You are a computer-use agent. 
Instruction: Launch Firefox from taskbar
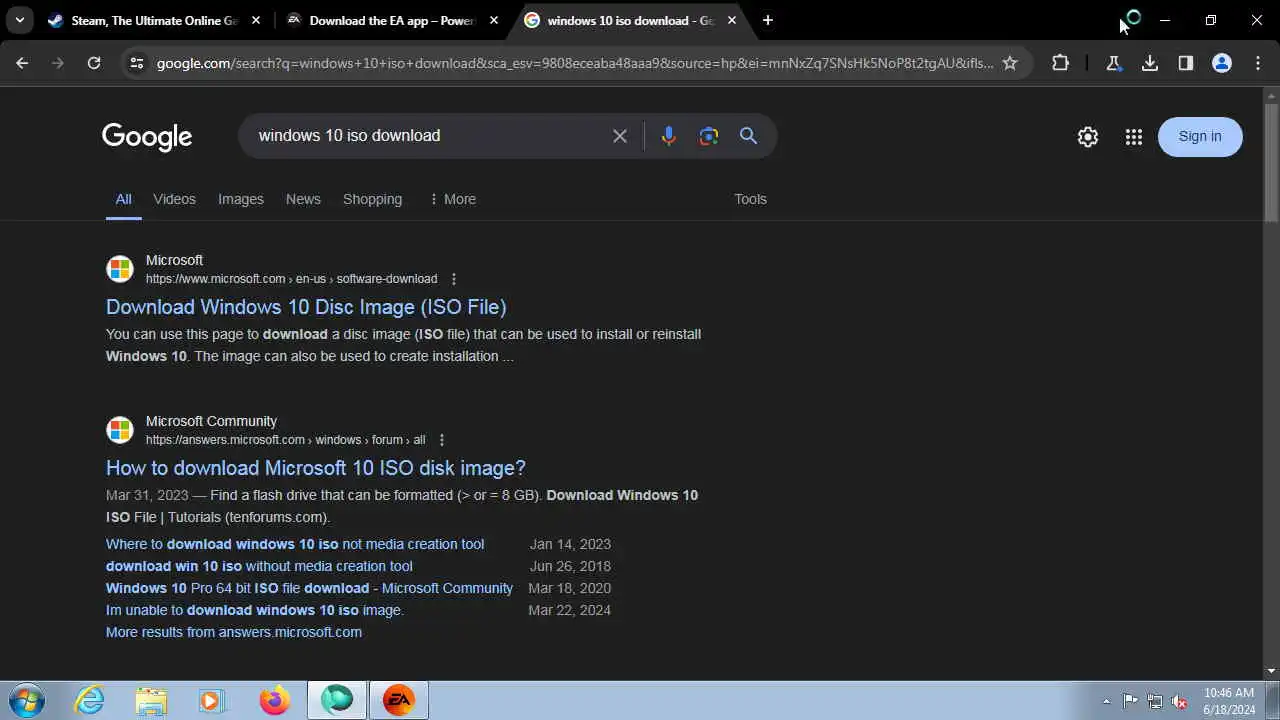click(x=274, y=701)
